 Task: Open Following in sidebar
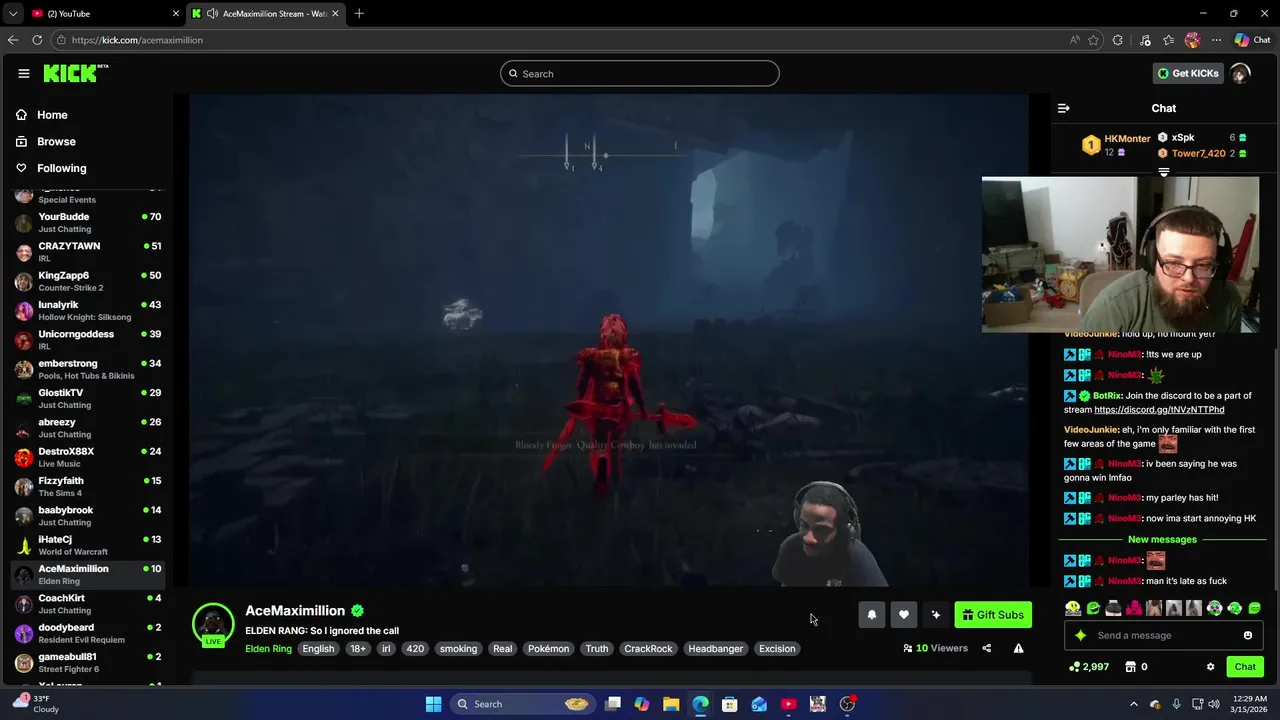tap(62, 168)
